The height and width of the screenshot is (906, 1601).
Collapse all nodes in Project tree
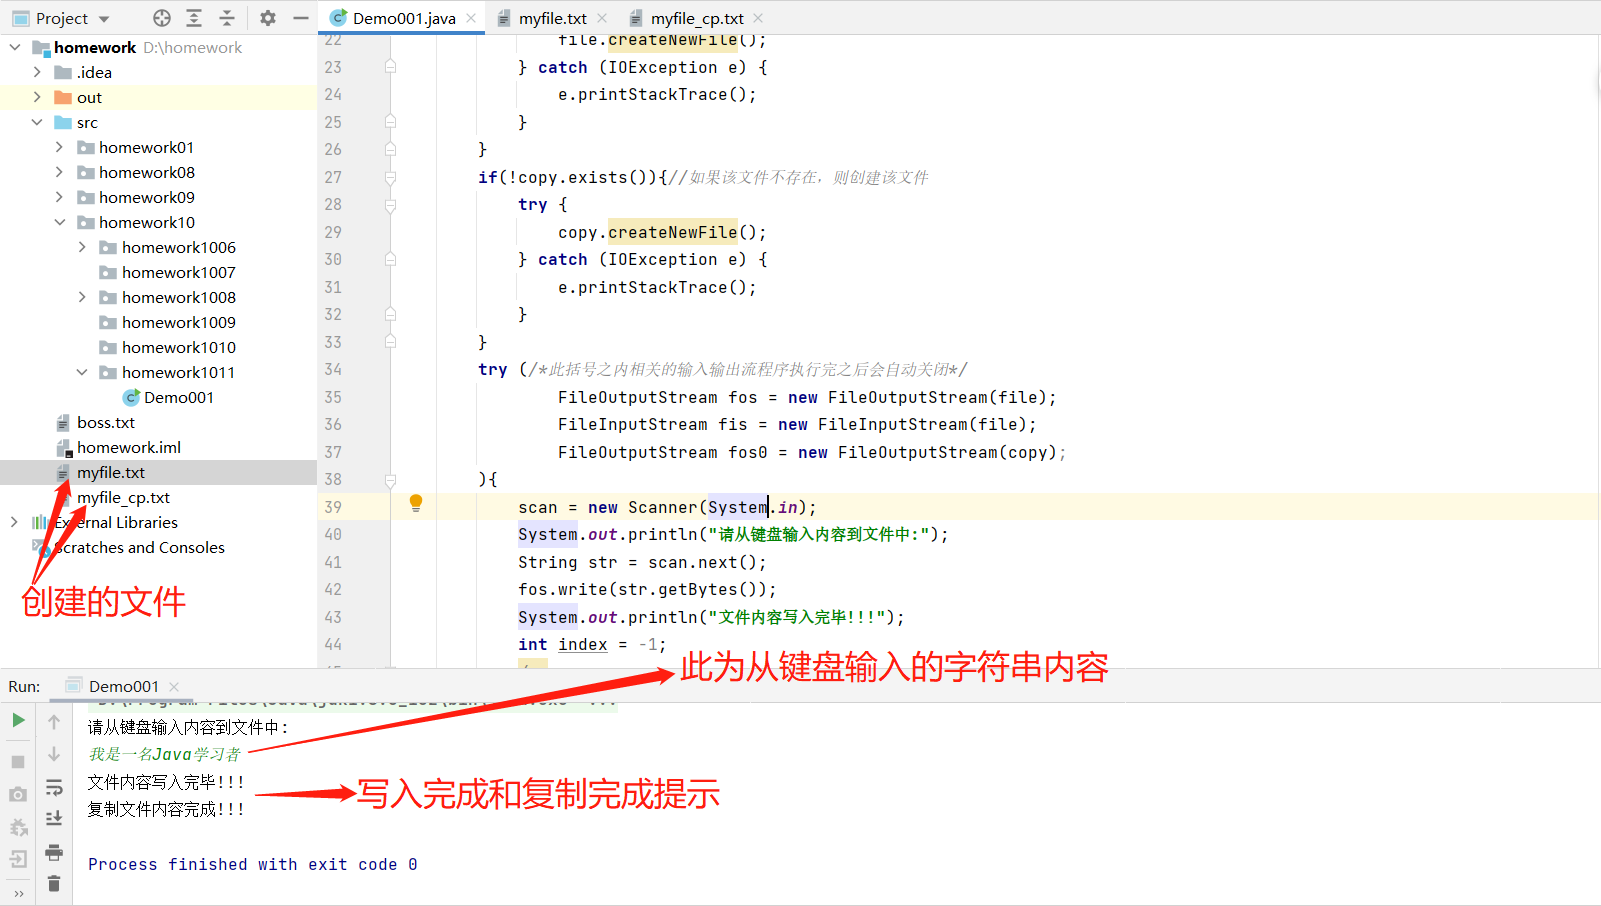coord(228,17)
